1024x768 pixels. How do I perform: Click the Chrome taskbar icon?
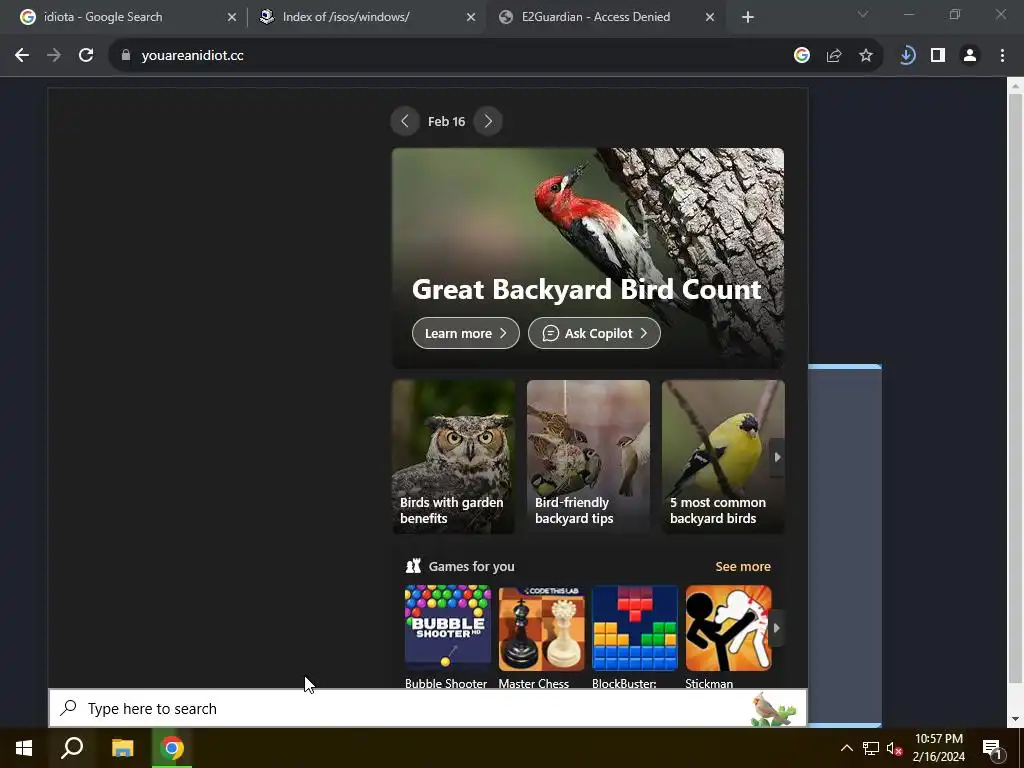coord(172,748)
